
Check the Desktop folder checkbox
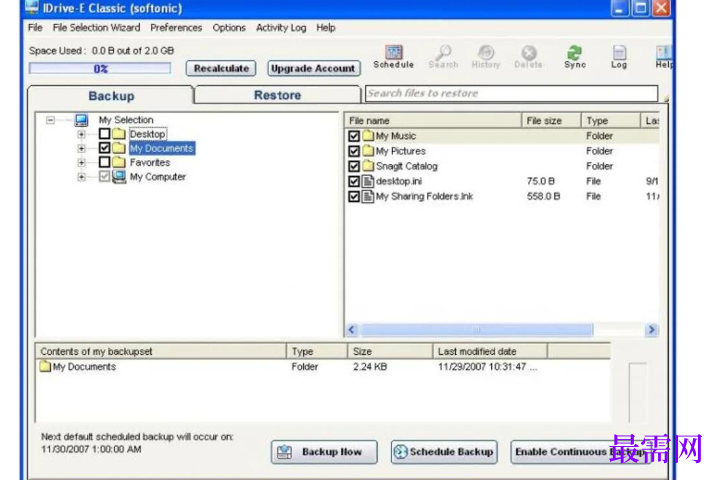(x=104, y=134)
